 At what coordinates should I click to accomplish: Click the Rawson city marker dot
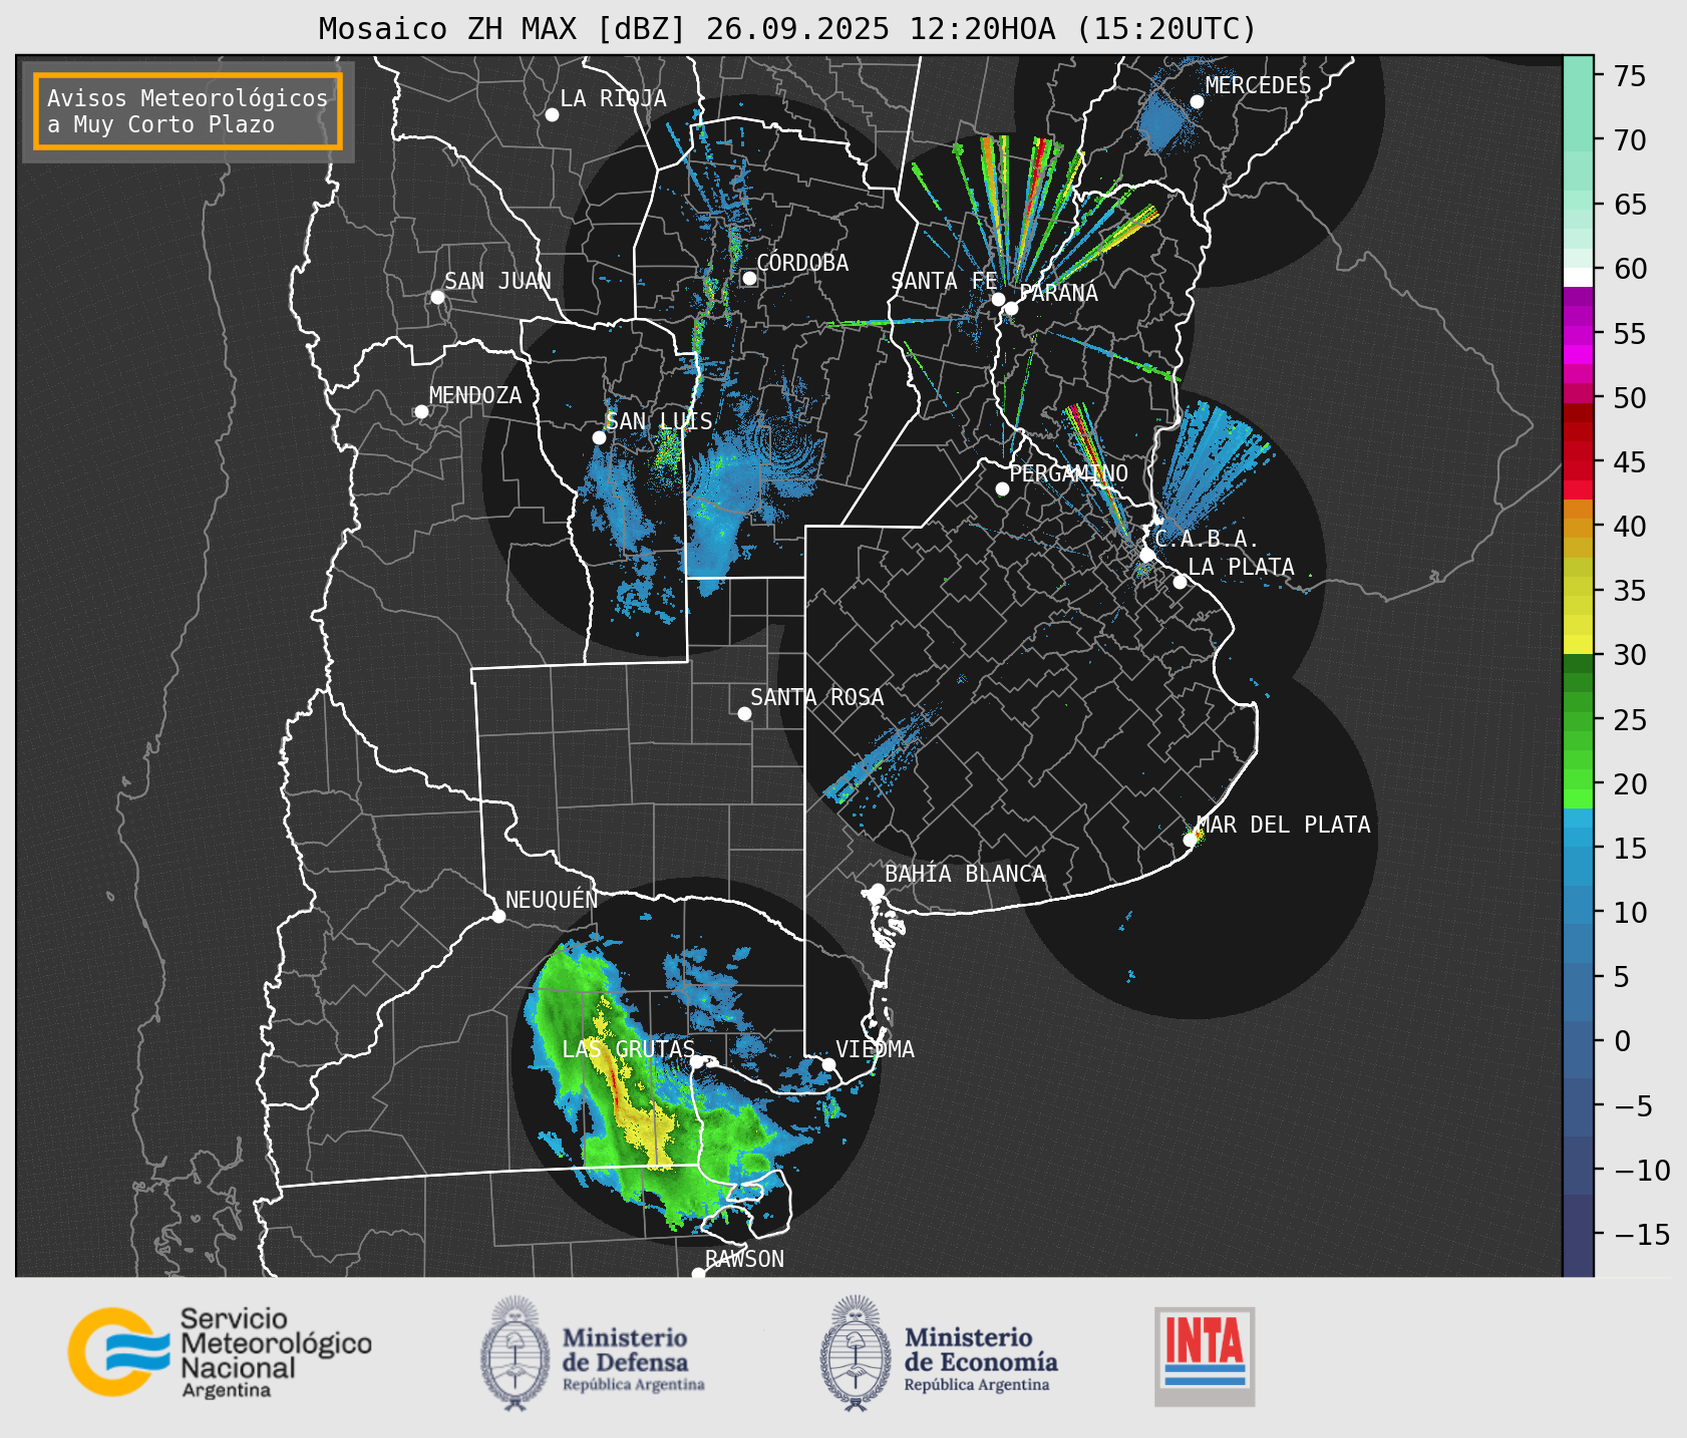[698, 1274]
